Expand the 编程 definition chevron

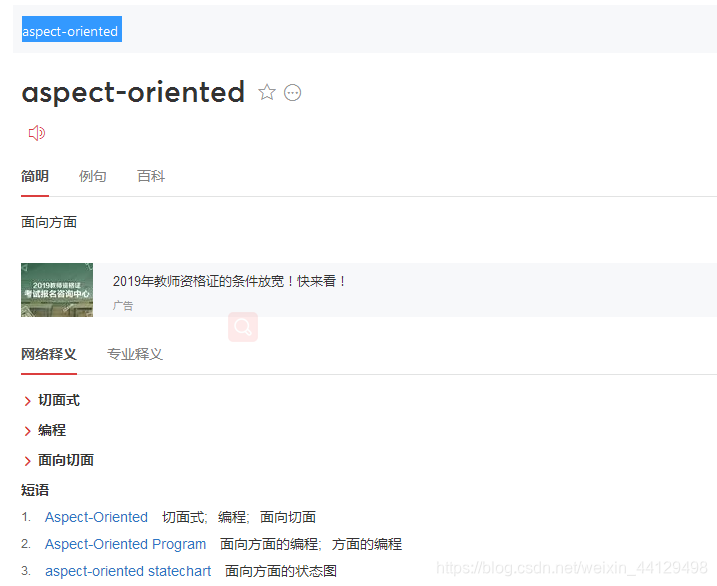pyautogui.click(x=27, y=431)
